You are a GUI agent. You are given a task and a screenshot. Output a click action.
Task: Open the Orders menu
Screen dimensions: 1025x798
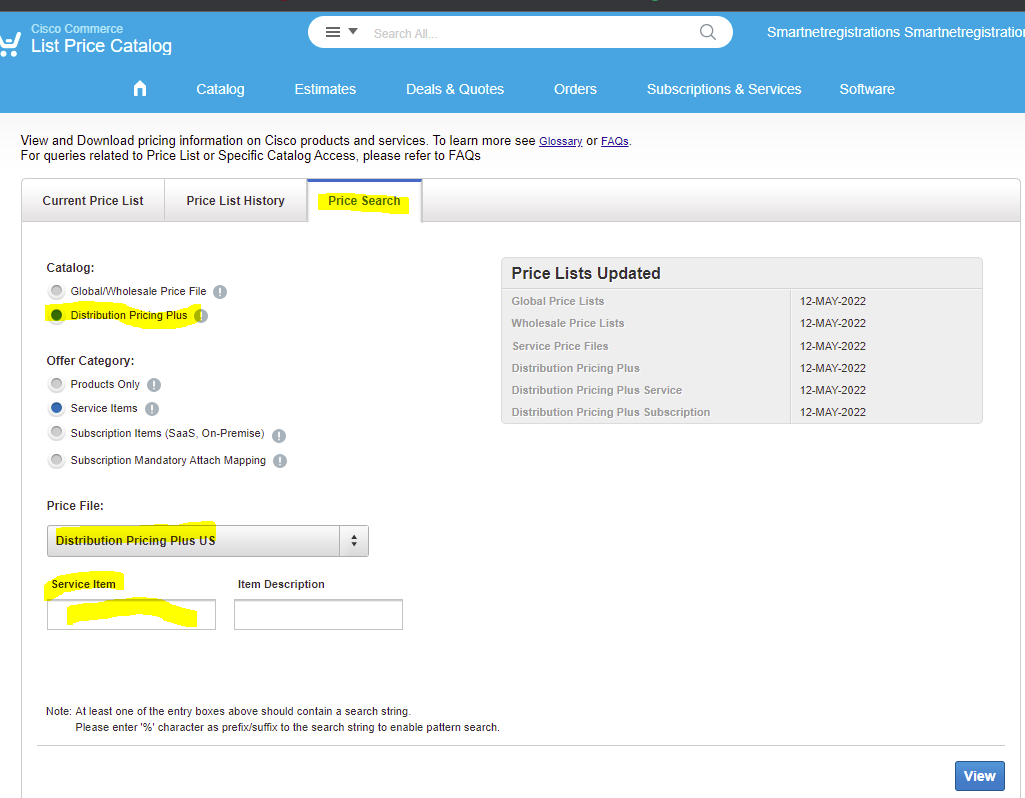[575, 89]
